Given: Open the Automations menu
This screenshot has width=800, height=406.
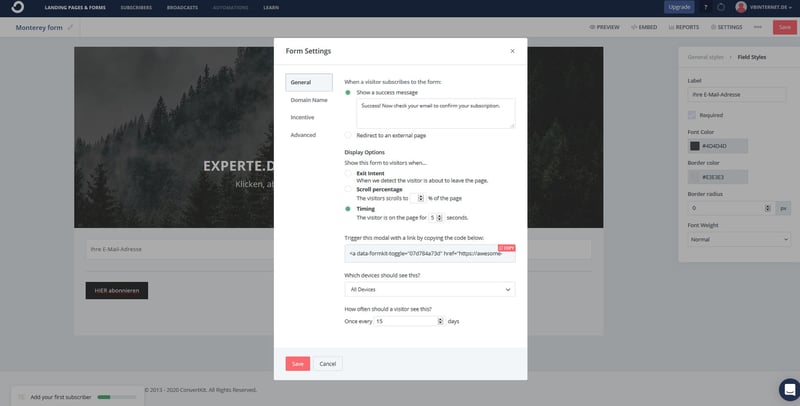Looking at the screenshot, I should coord(231,8).
